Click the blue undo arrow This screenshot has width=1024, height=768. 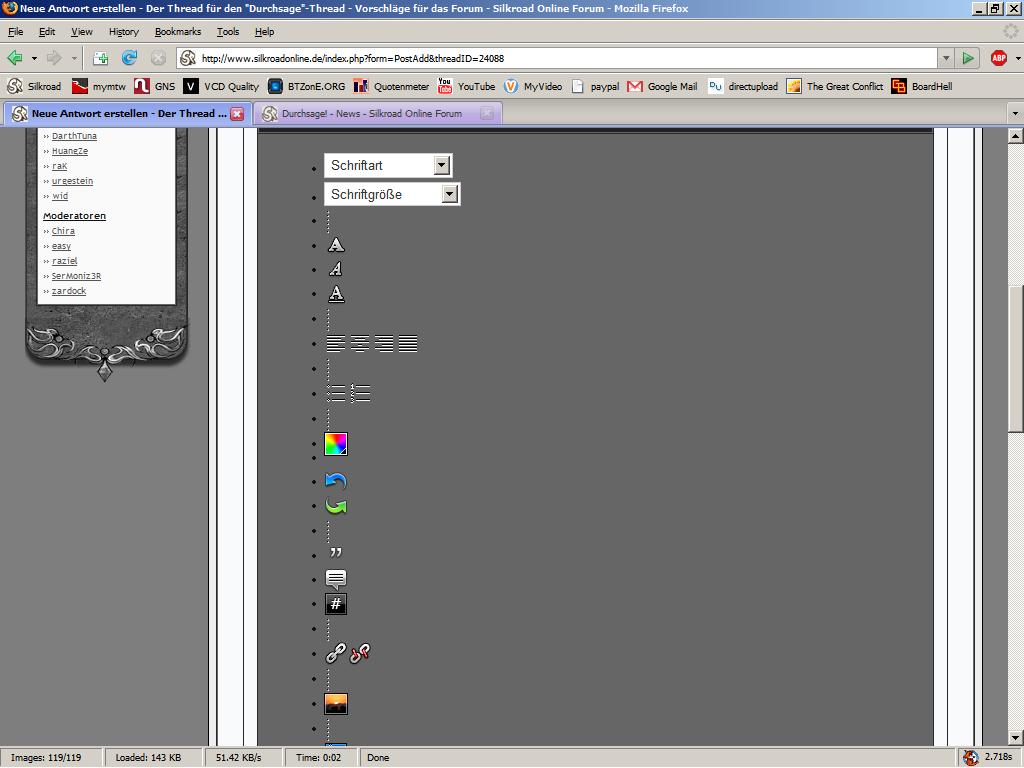336,481
